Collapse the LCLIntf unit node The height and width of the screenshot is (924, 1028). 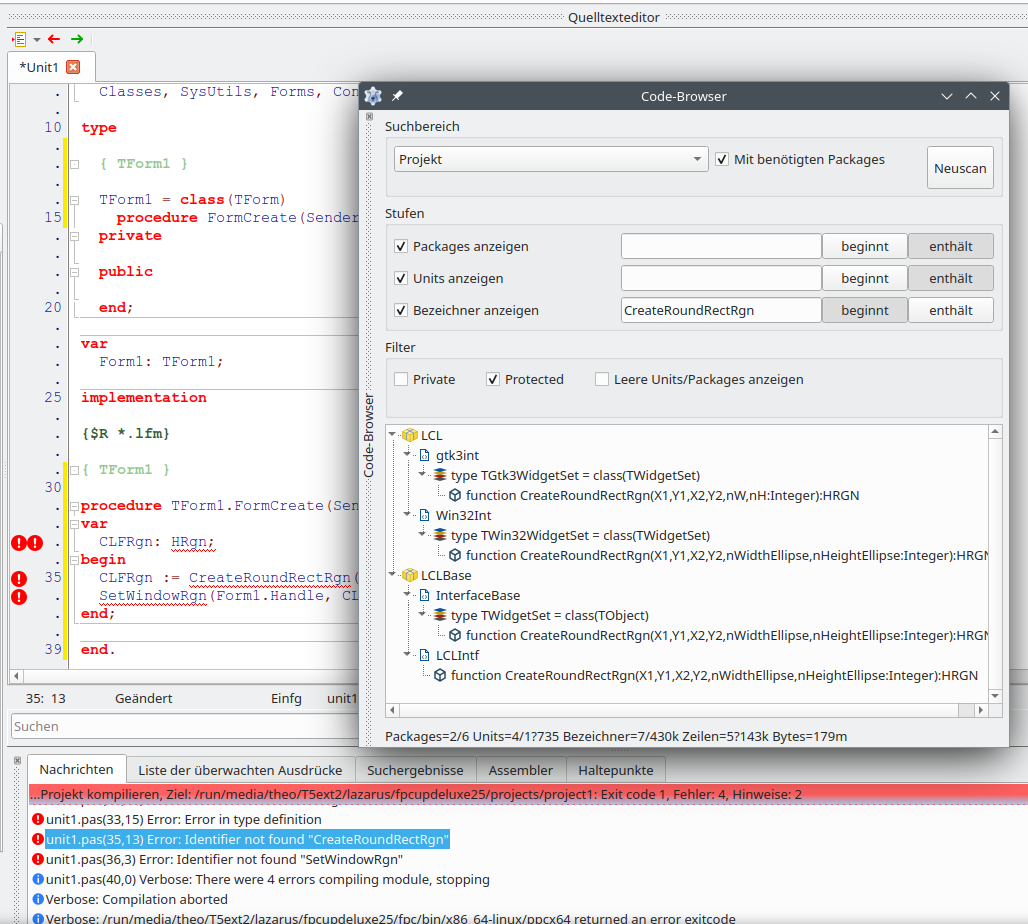407,654
